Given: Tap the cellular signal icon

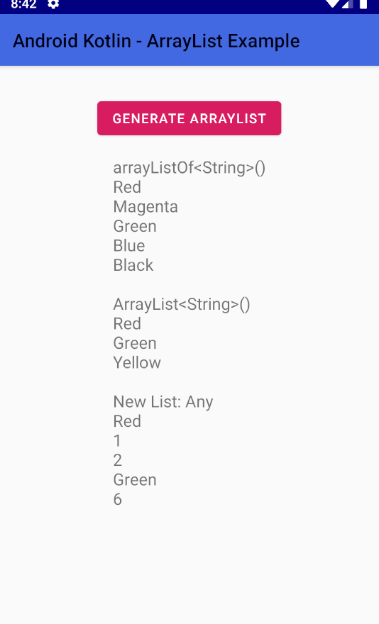Looking at the screenshot, I should [x=347, y=4].
